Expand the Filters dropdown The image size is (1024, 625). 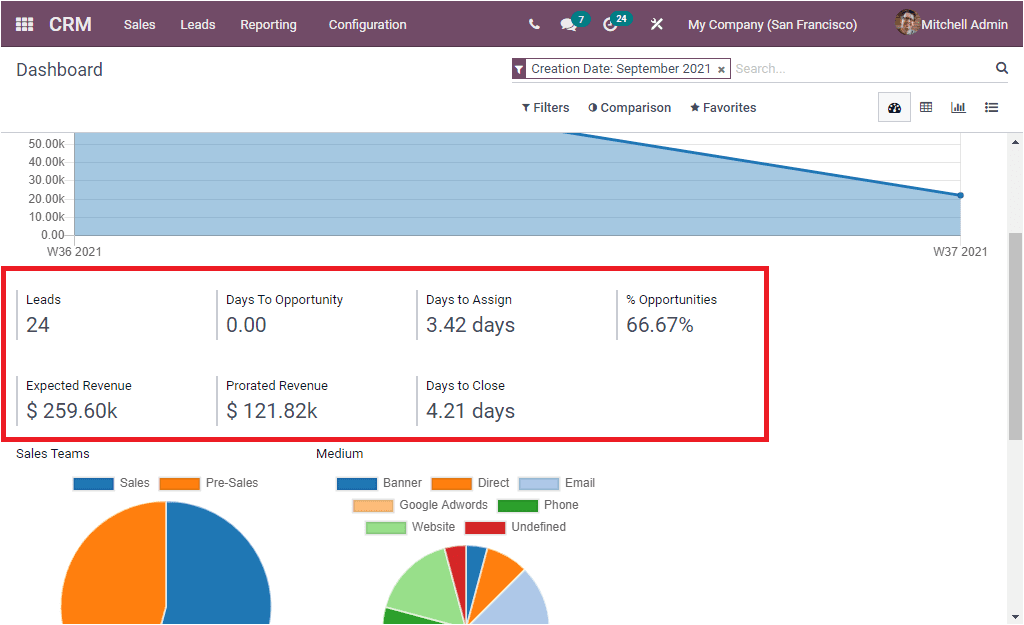[x=545, y=107]
